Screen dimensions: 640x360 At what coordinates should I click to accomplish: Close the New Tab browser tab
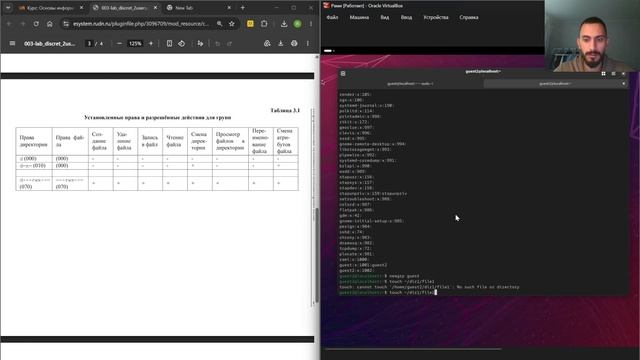click(229, 8)
